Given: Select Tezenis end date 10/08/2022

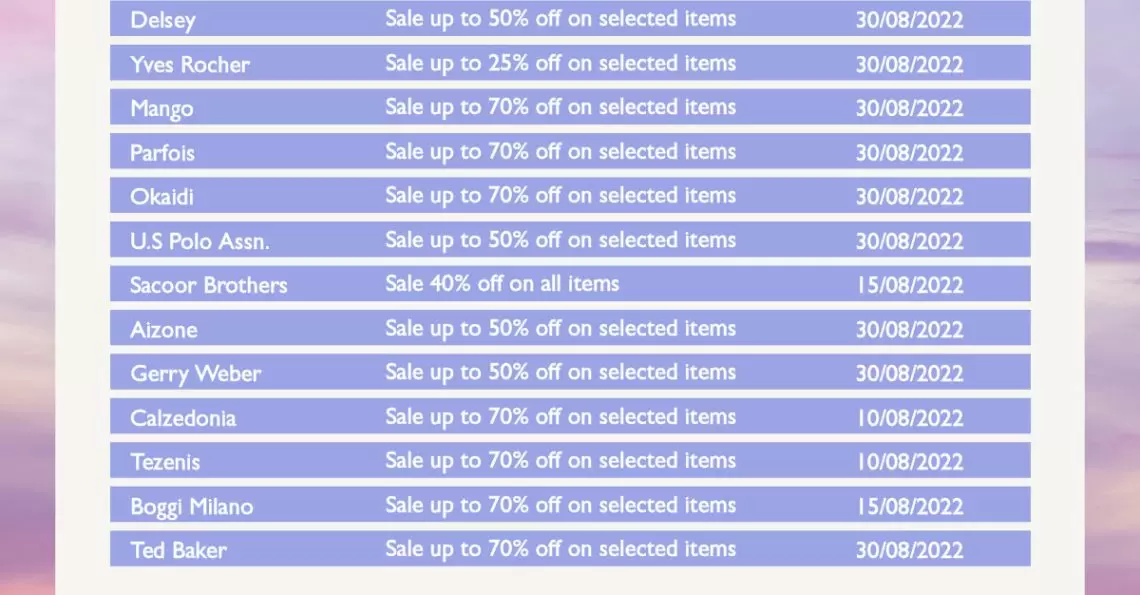Looking at the screenshot, I should pyautogui.click(x=910, y=462).
